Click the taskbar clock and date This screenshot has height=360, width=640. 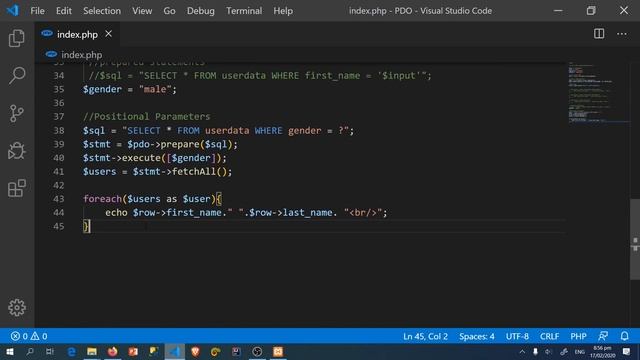tap(602, 351)
